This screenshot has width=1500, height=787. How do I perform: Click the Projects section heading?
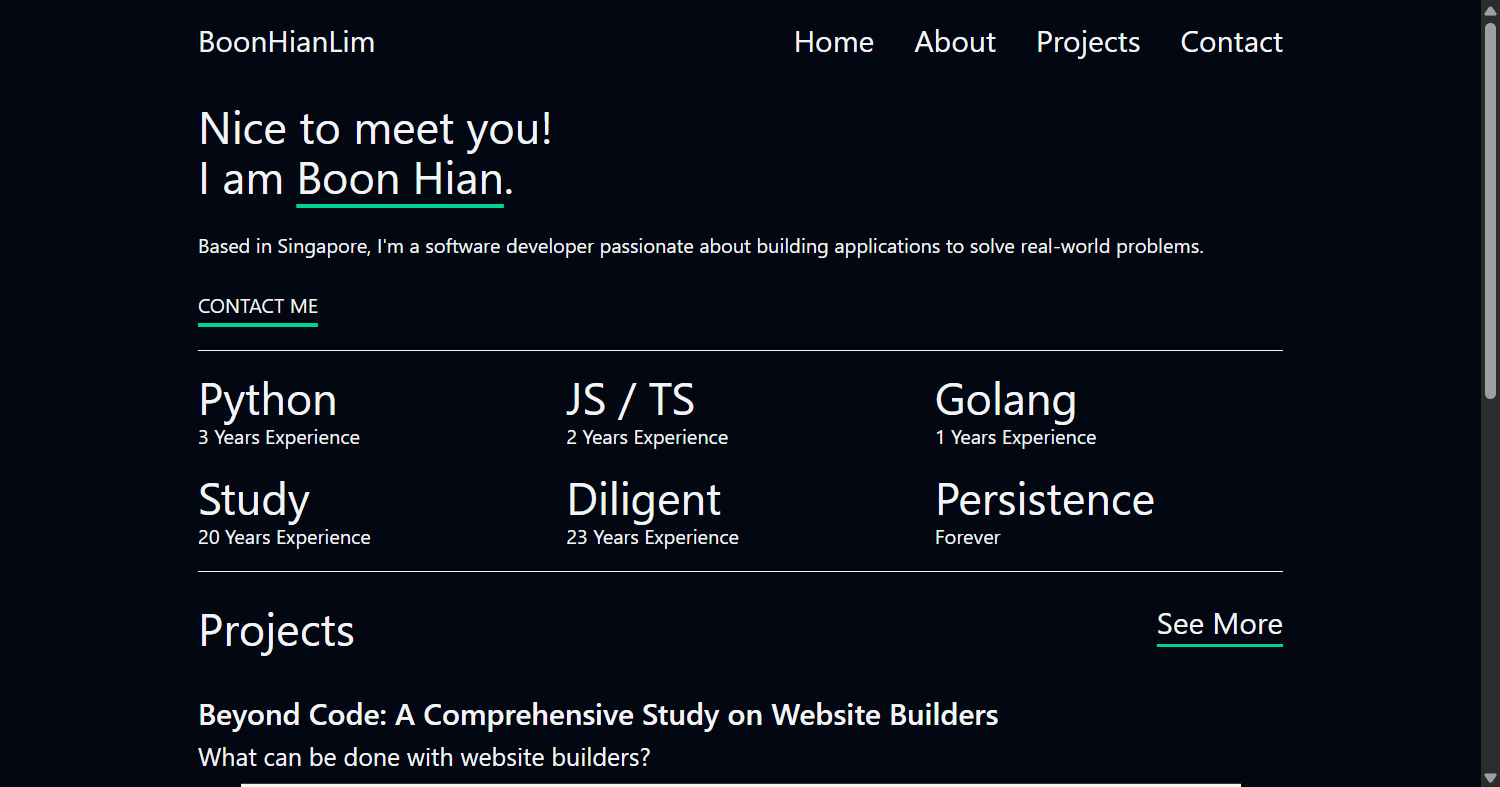(x=277, y=631)
